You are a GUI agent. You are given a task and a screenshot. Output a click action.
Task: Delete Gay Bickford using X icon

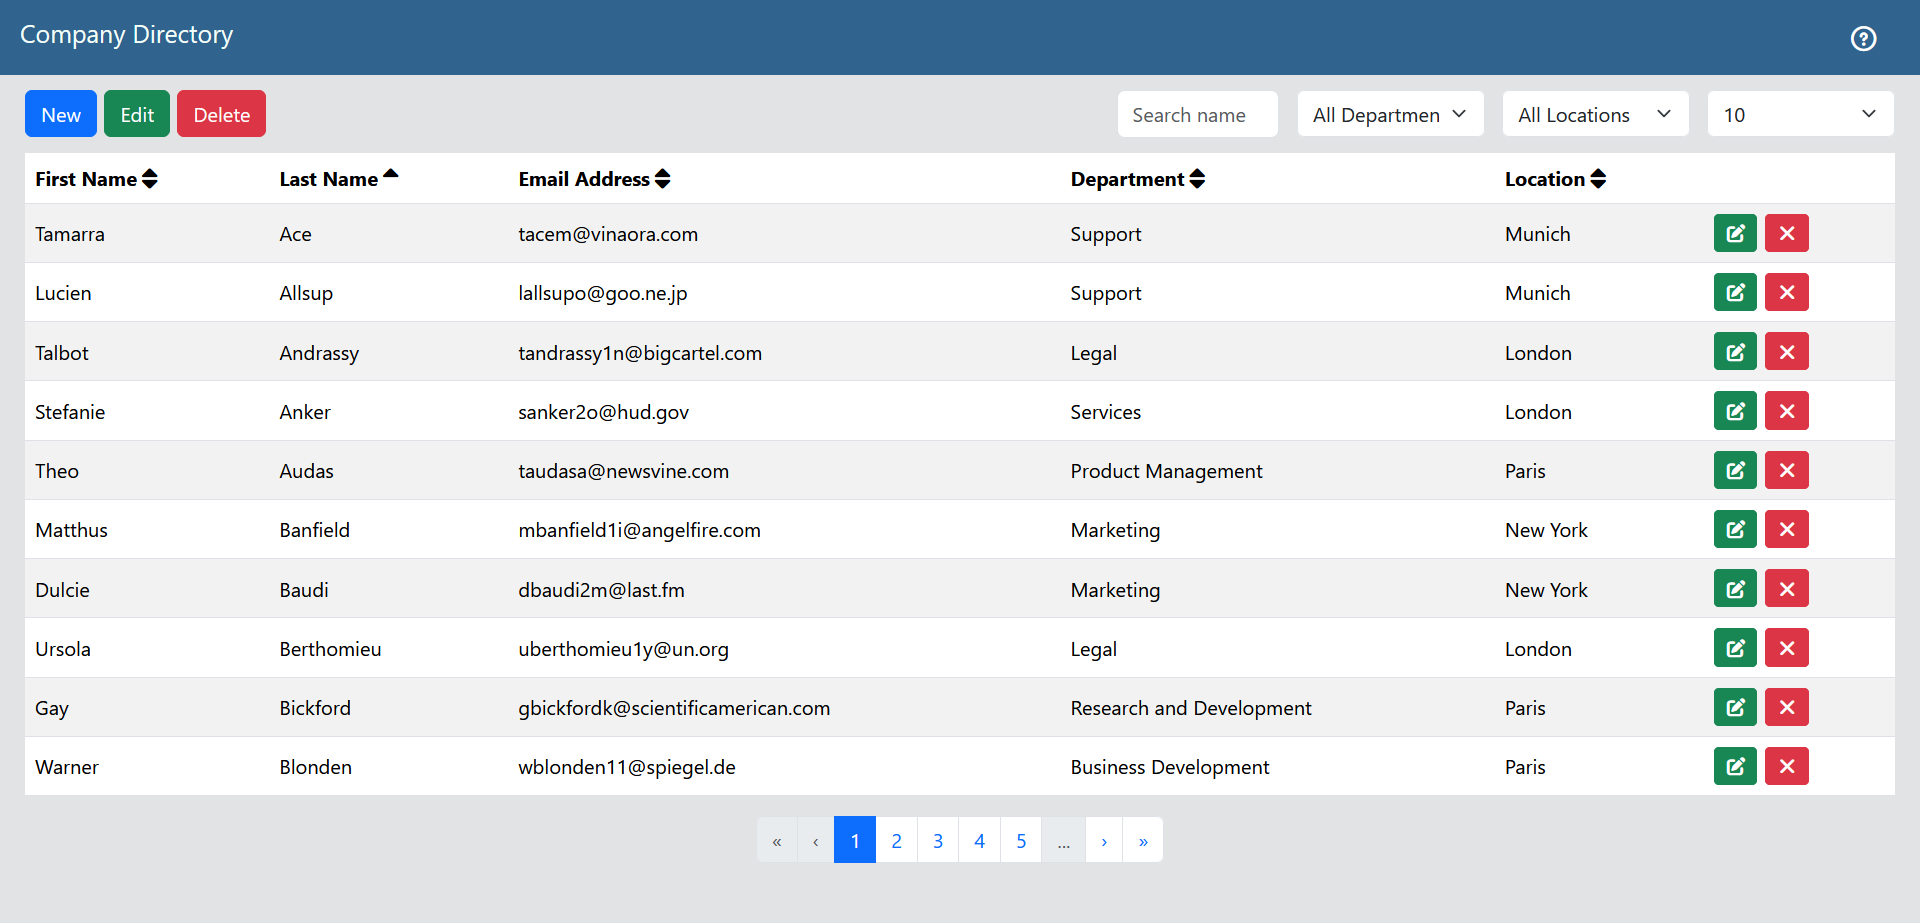tap(1786, 707)
